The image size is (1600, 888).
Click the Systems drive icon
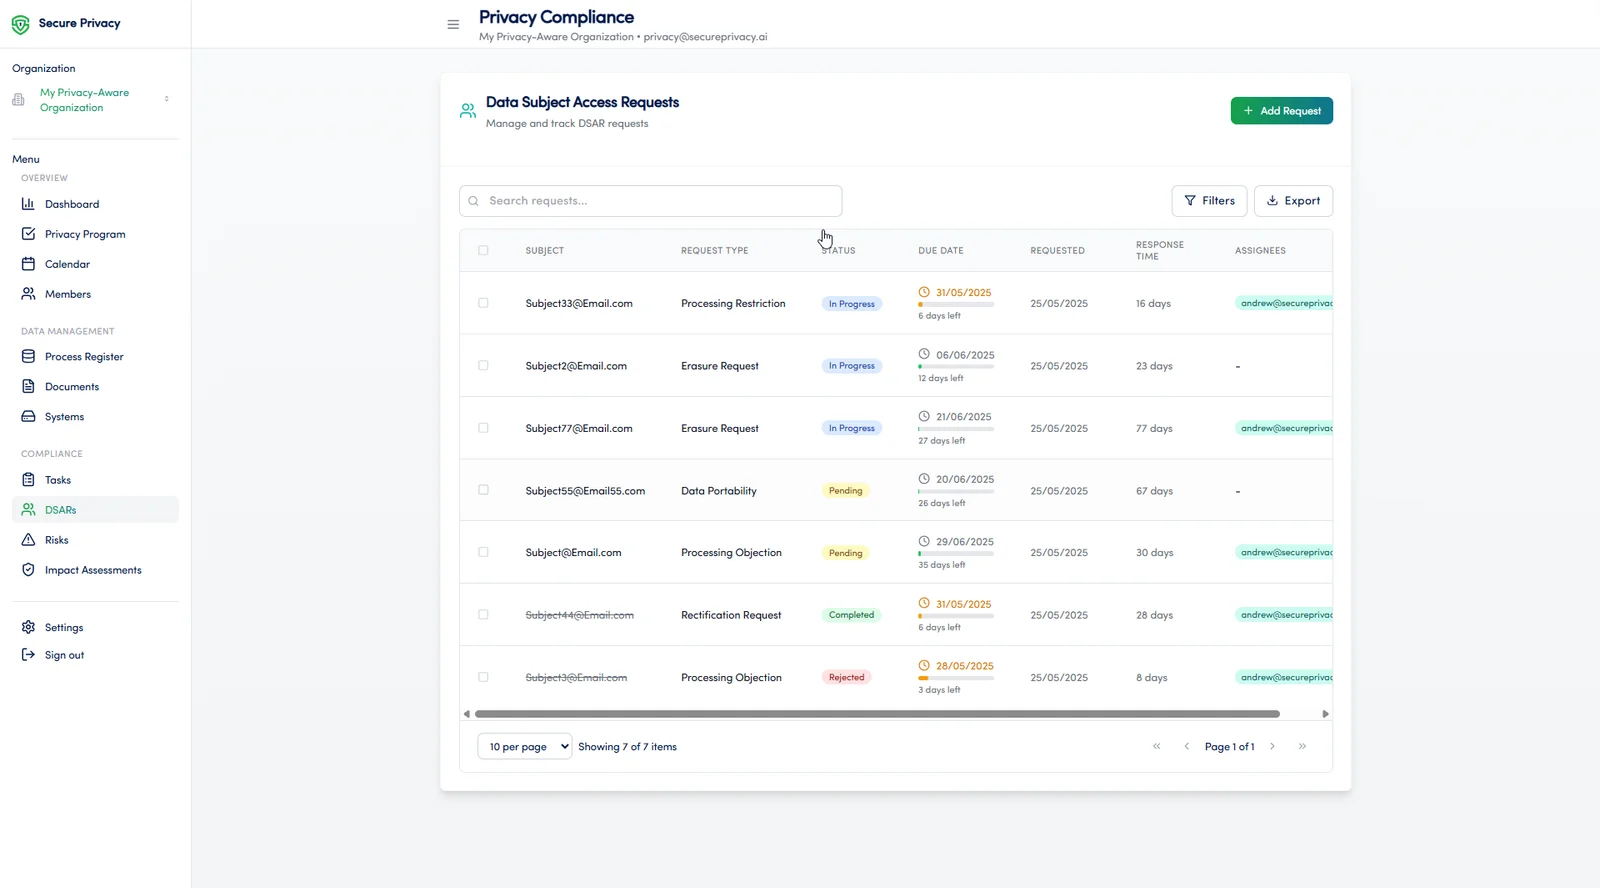(28, 417)
